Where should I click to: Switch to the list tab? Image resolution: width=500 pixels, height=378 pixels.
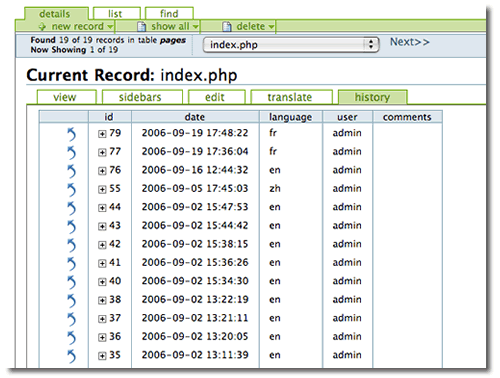click(117, 14)
